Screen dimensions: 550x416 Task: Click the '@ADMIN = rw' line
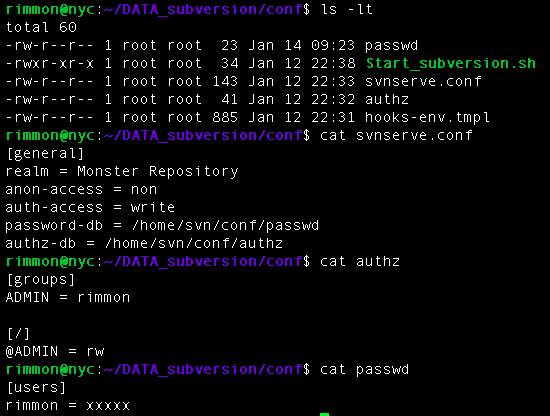pos(55,351)
